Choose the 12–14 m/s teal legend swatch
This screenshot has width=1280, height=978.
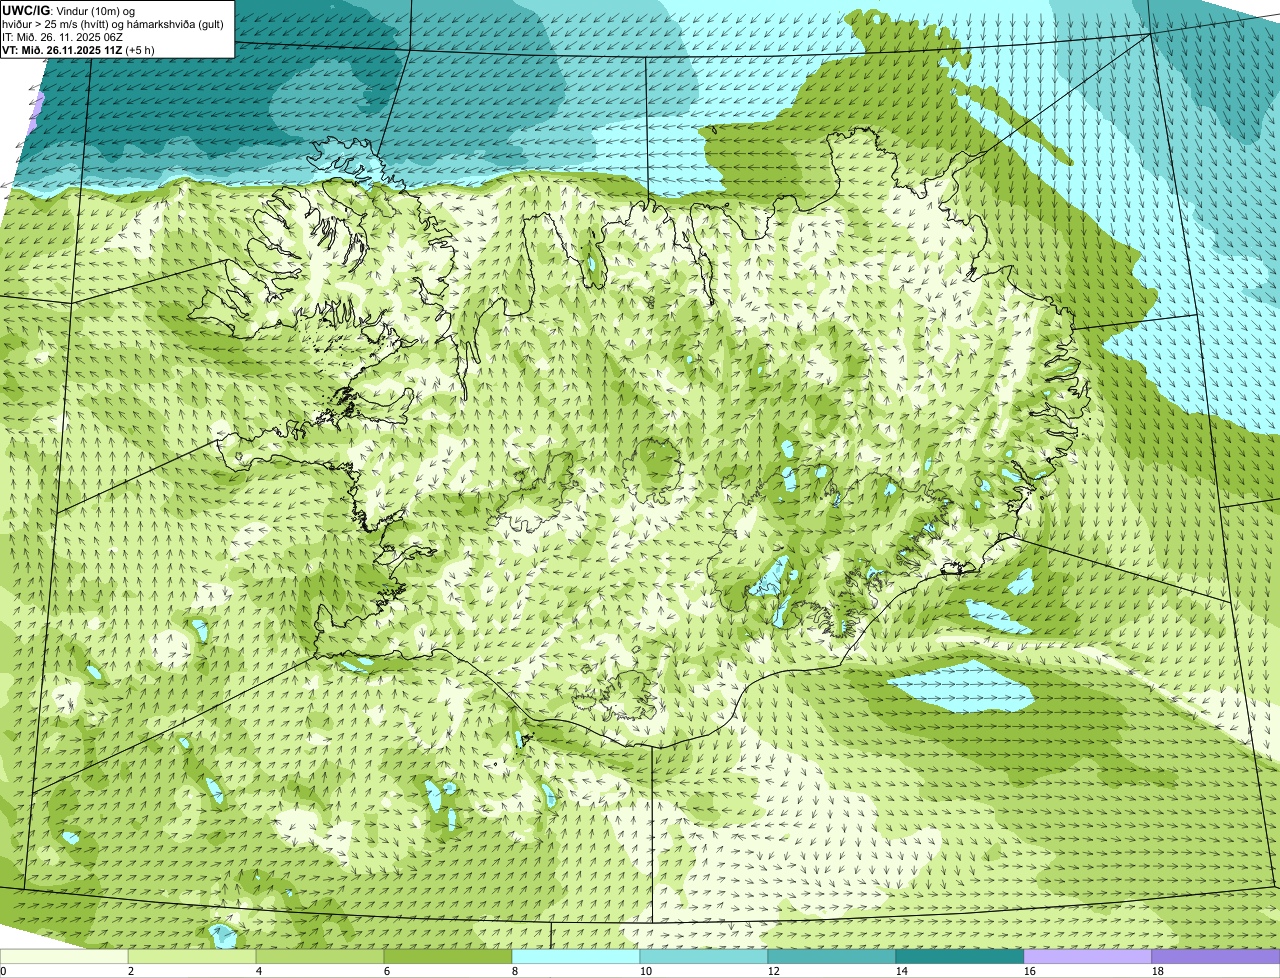[x=832, y=956]
